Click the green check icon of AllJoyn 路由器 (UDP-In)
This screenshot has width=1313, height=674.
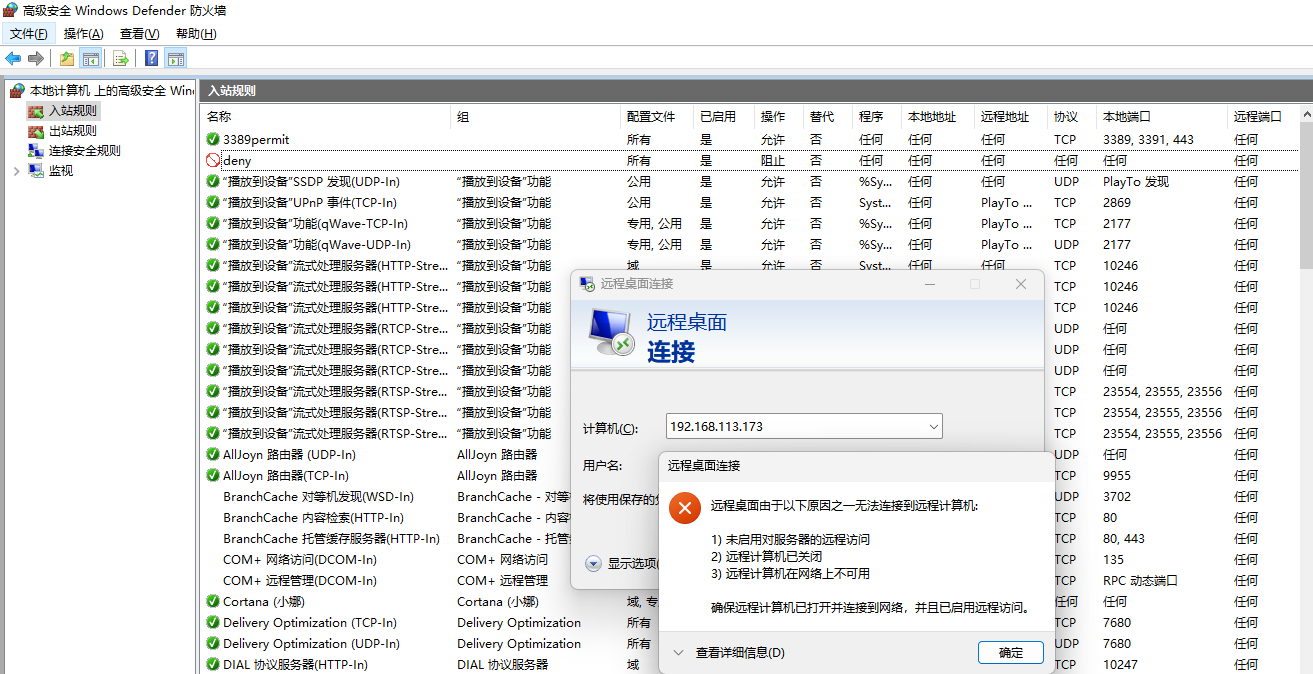pos(213,454)
